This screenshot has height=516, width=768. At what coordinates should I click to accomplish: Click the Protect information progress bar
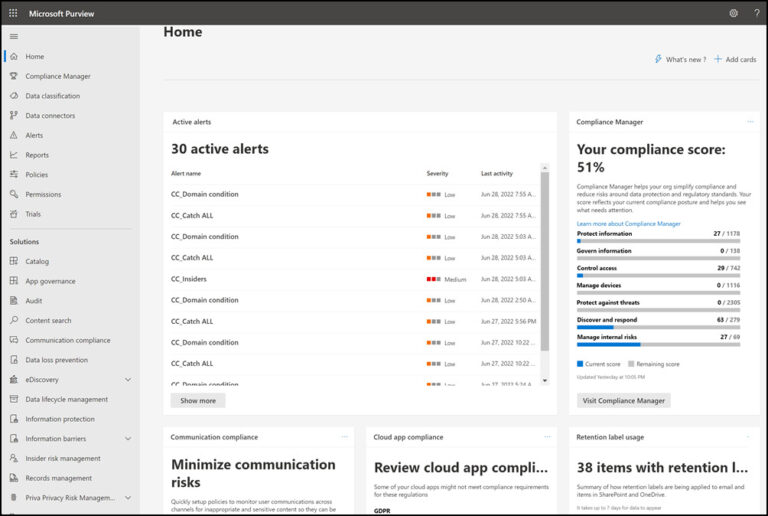[658, 241]
